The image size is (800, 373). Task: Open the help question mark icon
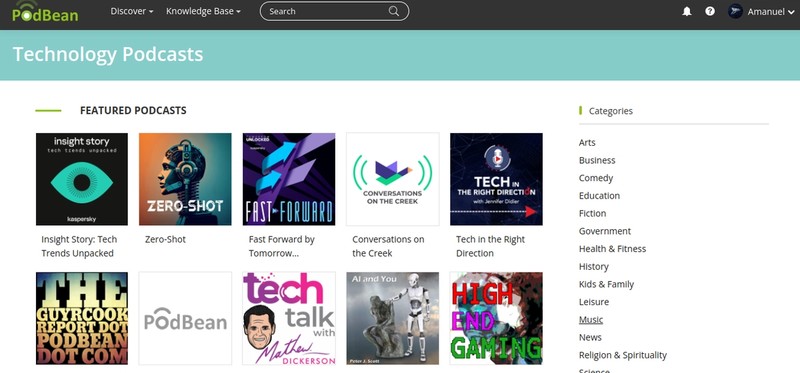710,11
